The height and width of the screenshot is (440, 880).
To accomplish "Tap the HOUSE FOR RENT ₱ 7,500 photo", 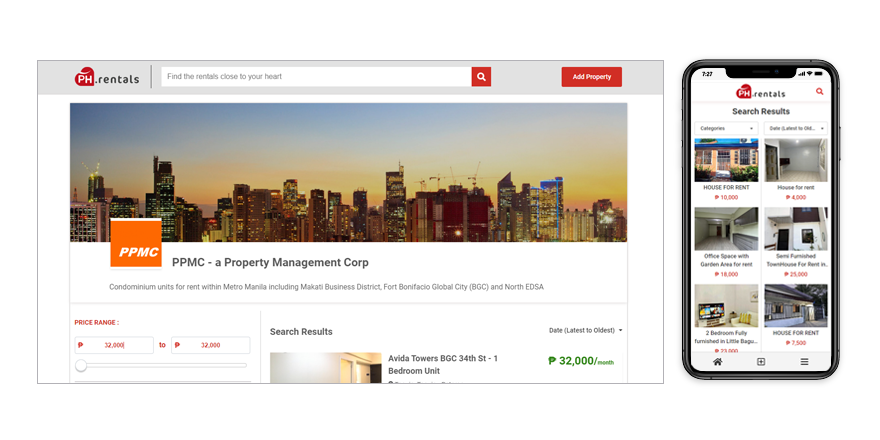I will pos(795,306).
